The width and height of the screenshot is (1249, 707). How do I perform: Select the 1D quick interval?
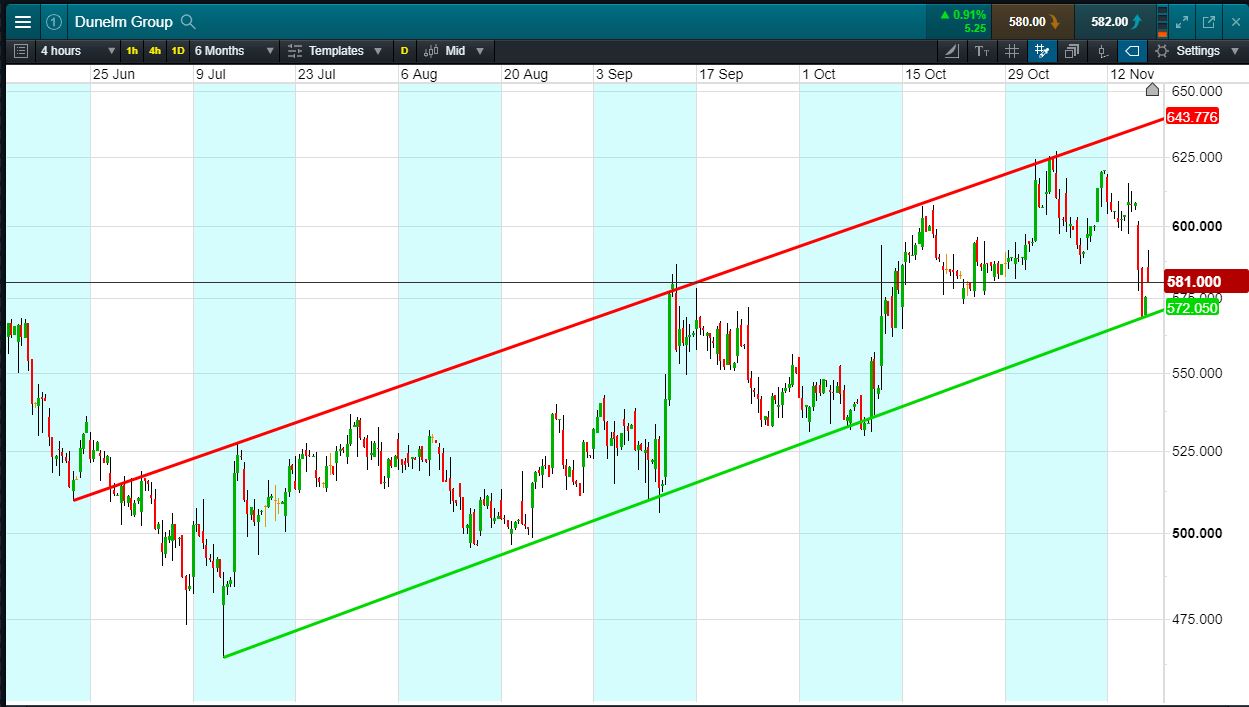pos(178,51)
